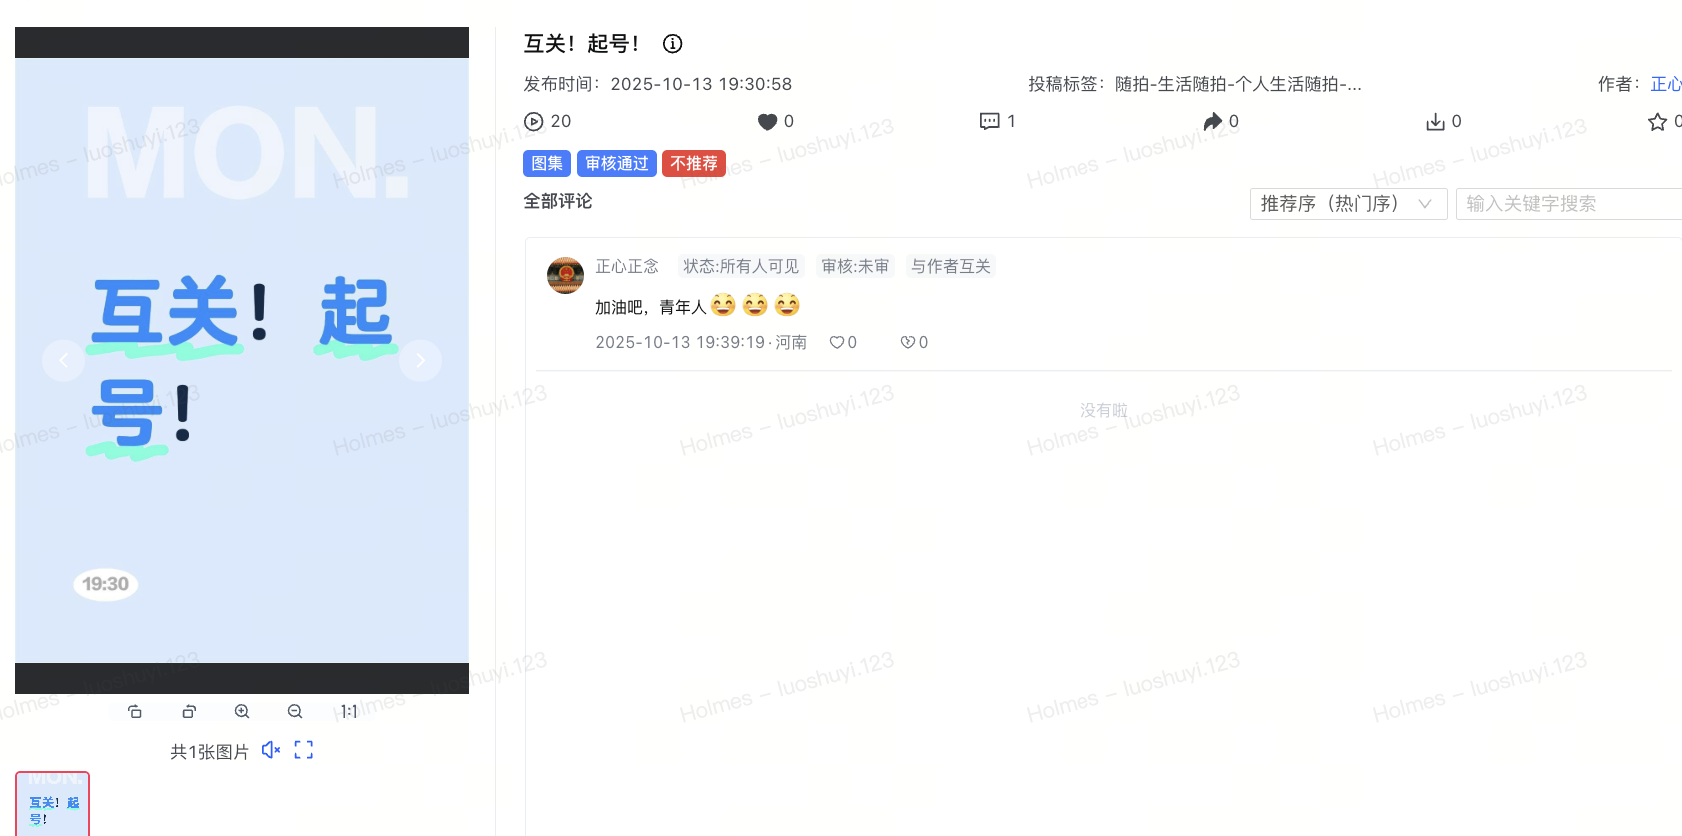Click the download count icon
The image size is (1682, 836).
click(x=1436, y=121)
